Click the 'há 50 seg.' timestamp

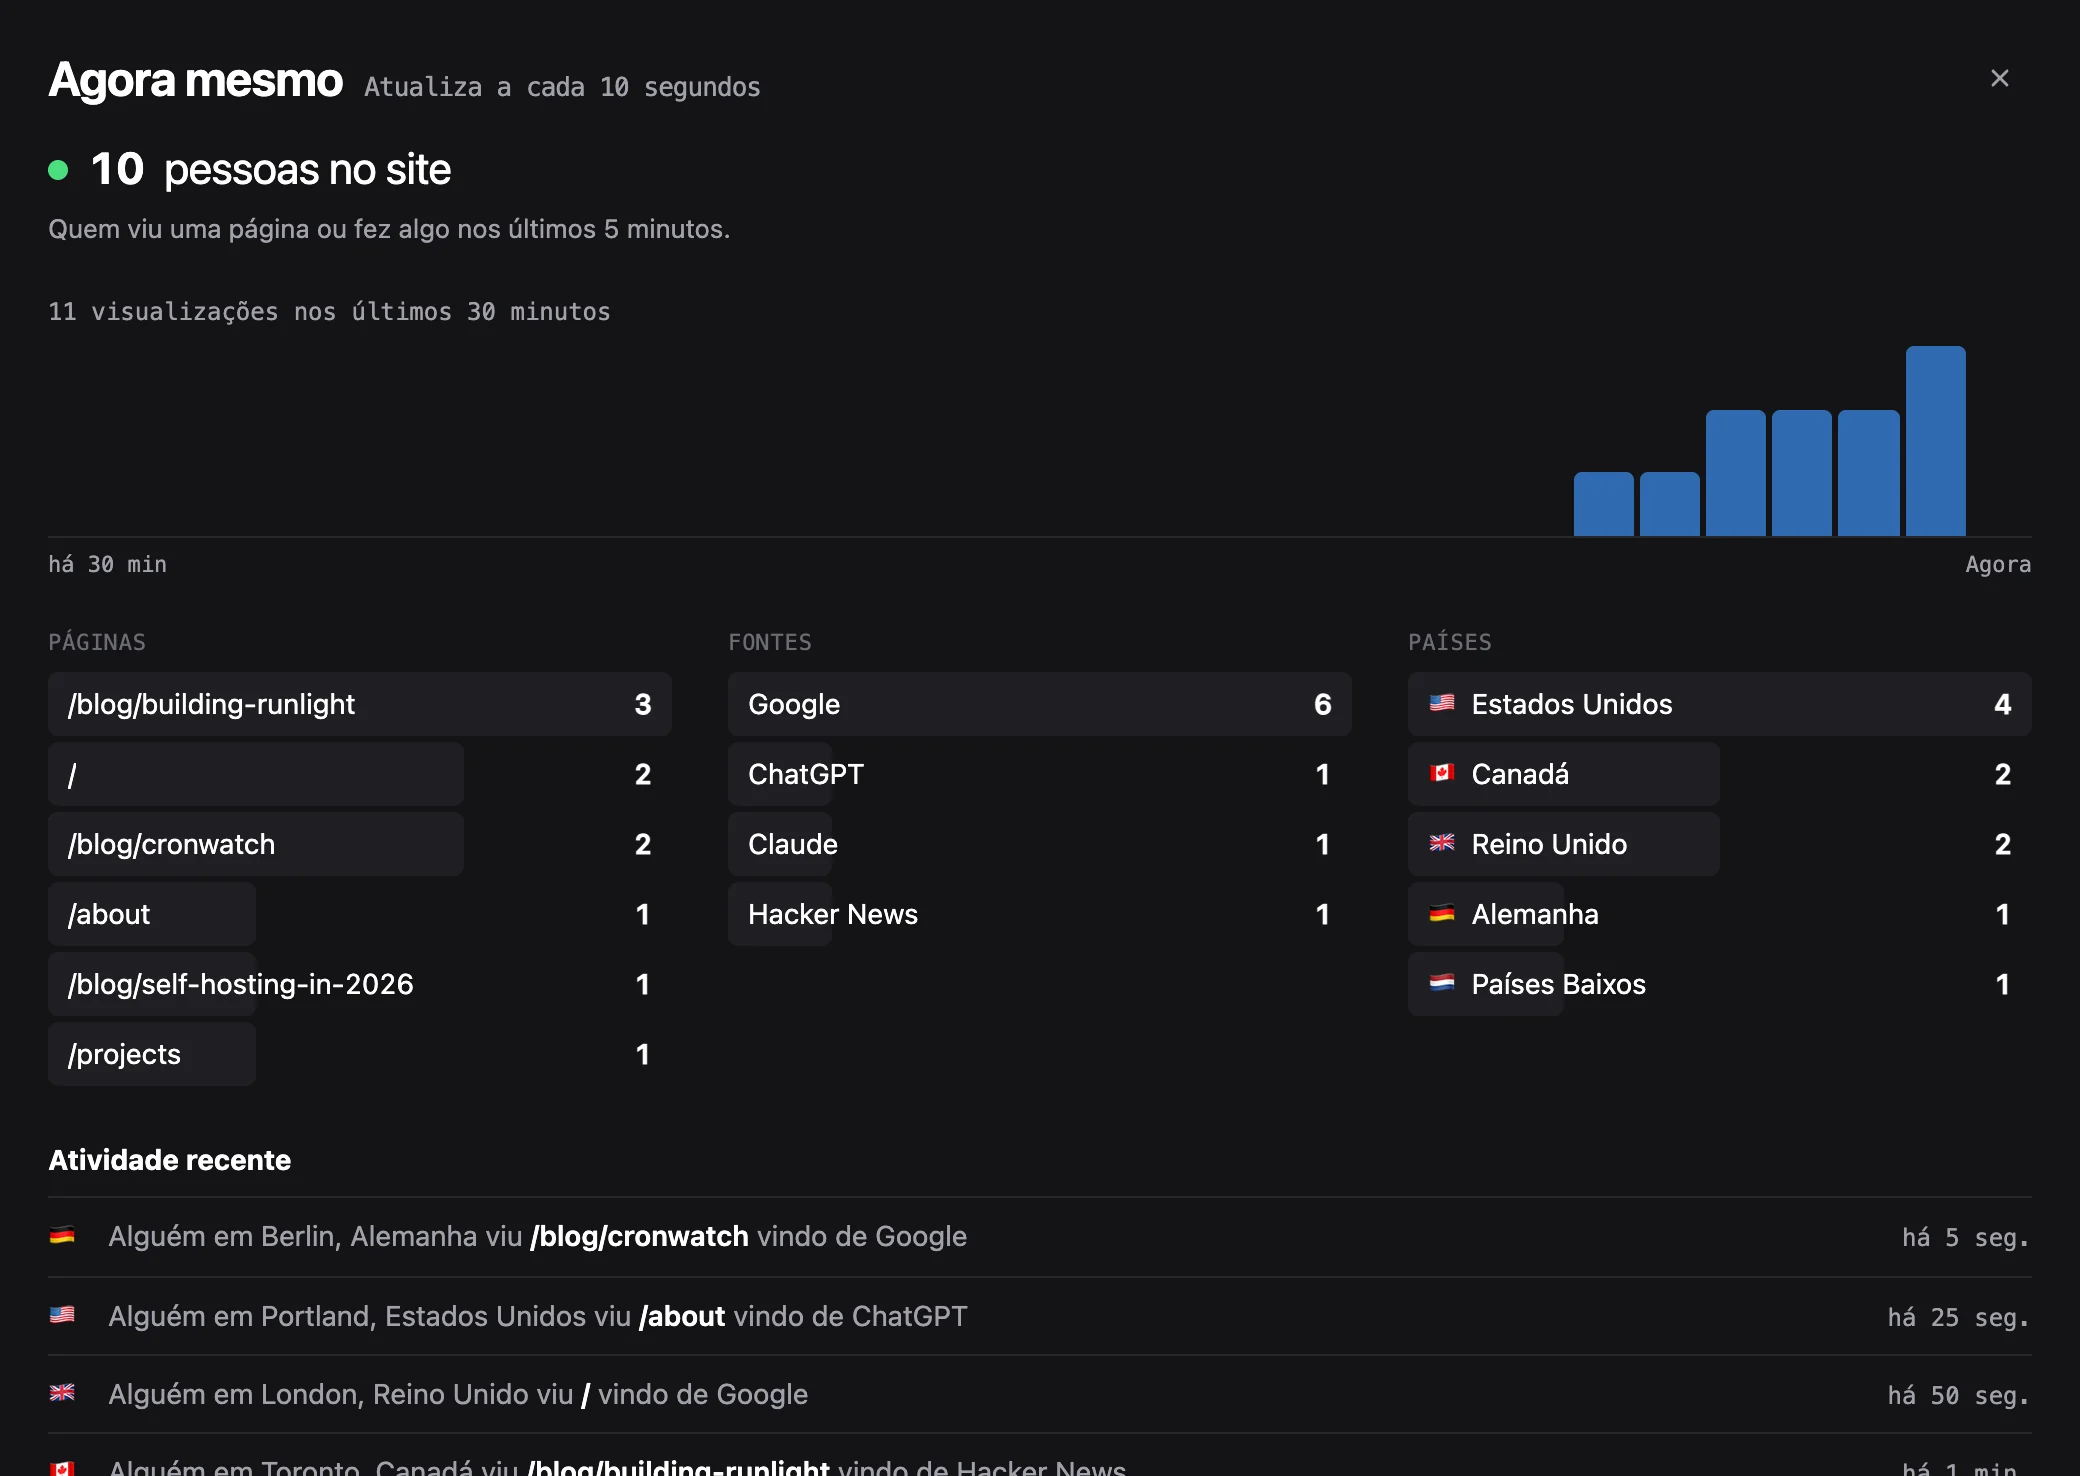[x=1959, y=1396]
